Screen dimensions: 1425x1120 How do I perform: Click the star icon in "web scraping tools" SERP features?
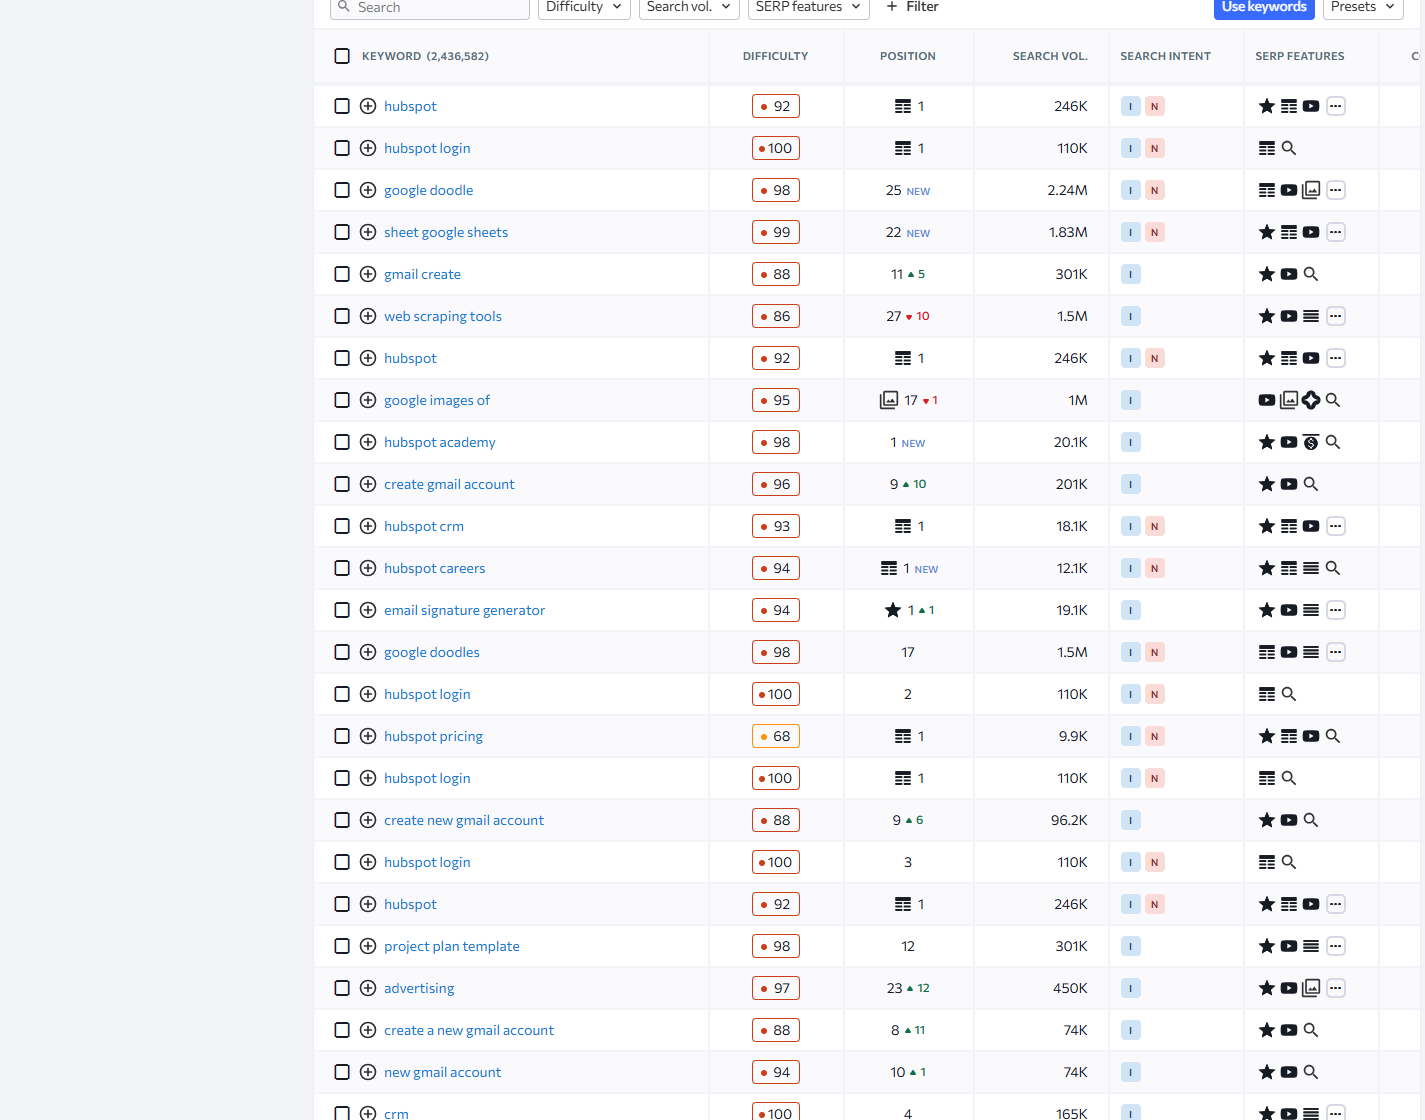pos(1267,316)
